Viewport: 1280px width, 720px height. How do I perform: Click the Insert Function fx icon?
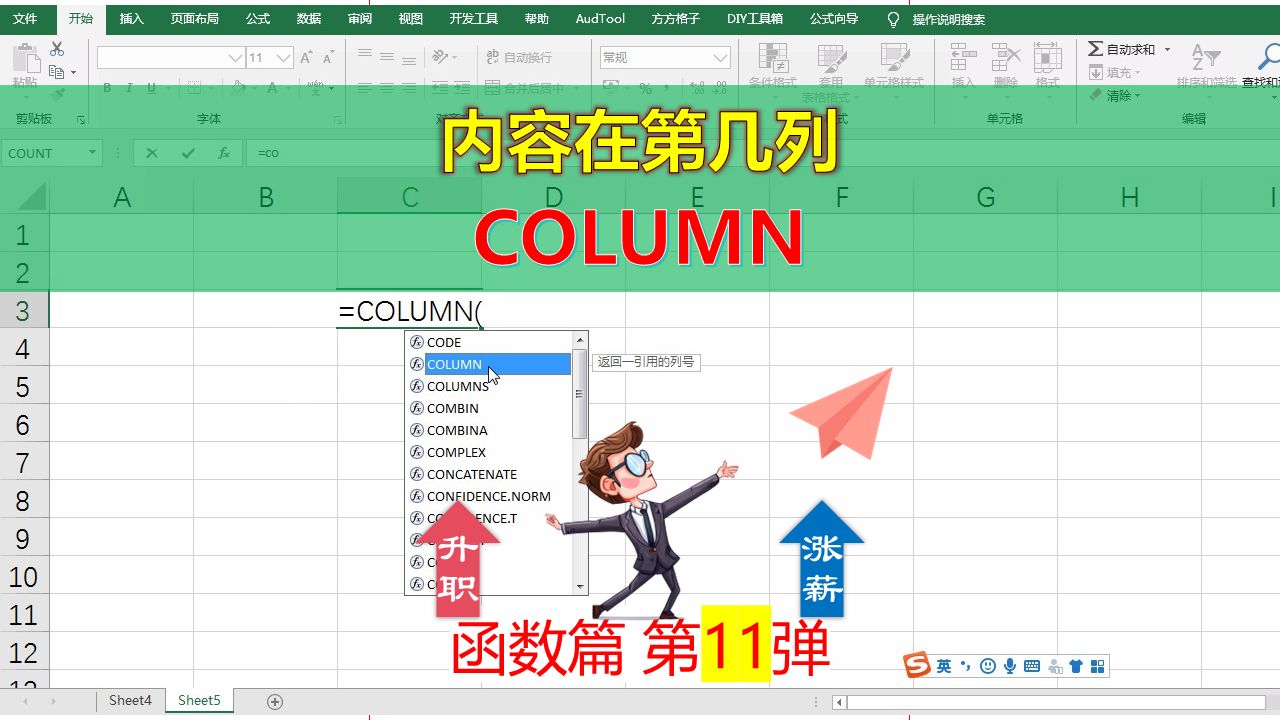[x=225, y=153]
